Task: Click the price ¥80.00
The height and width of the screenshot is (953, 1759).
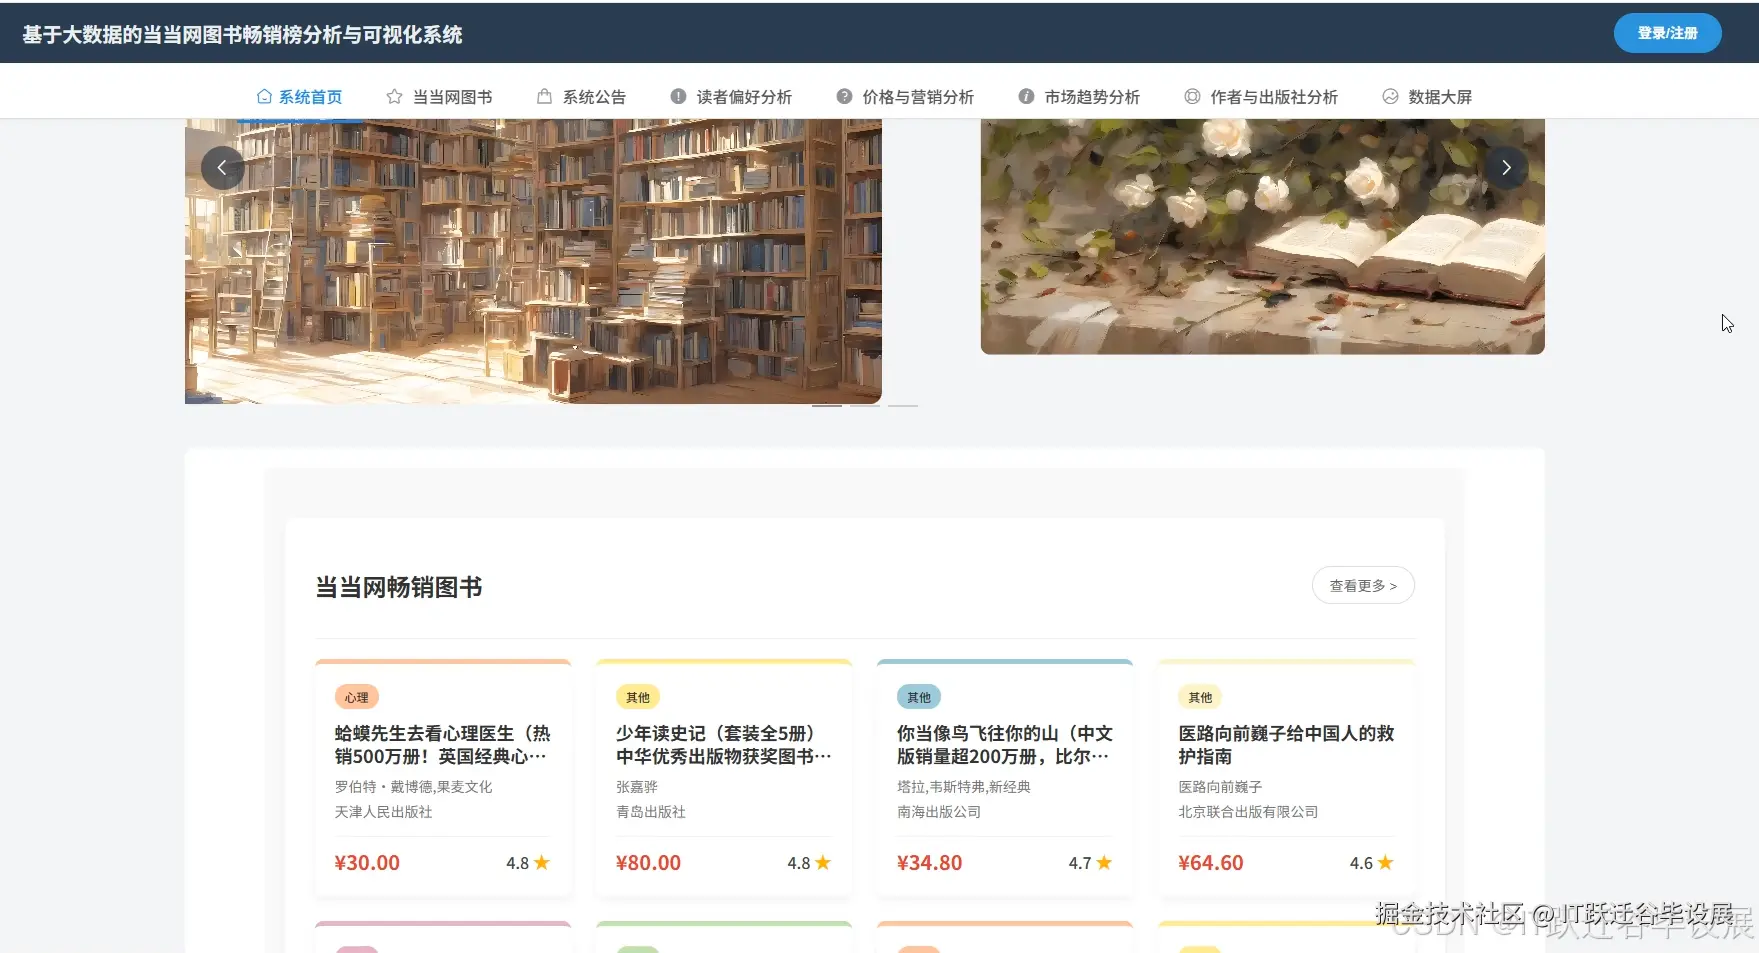Action: click(648, 863)
